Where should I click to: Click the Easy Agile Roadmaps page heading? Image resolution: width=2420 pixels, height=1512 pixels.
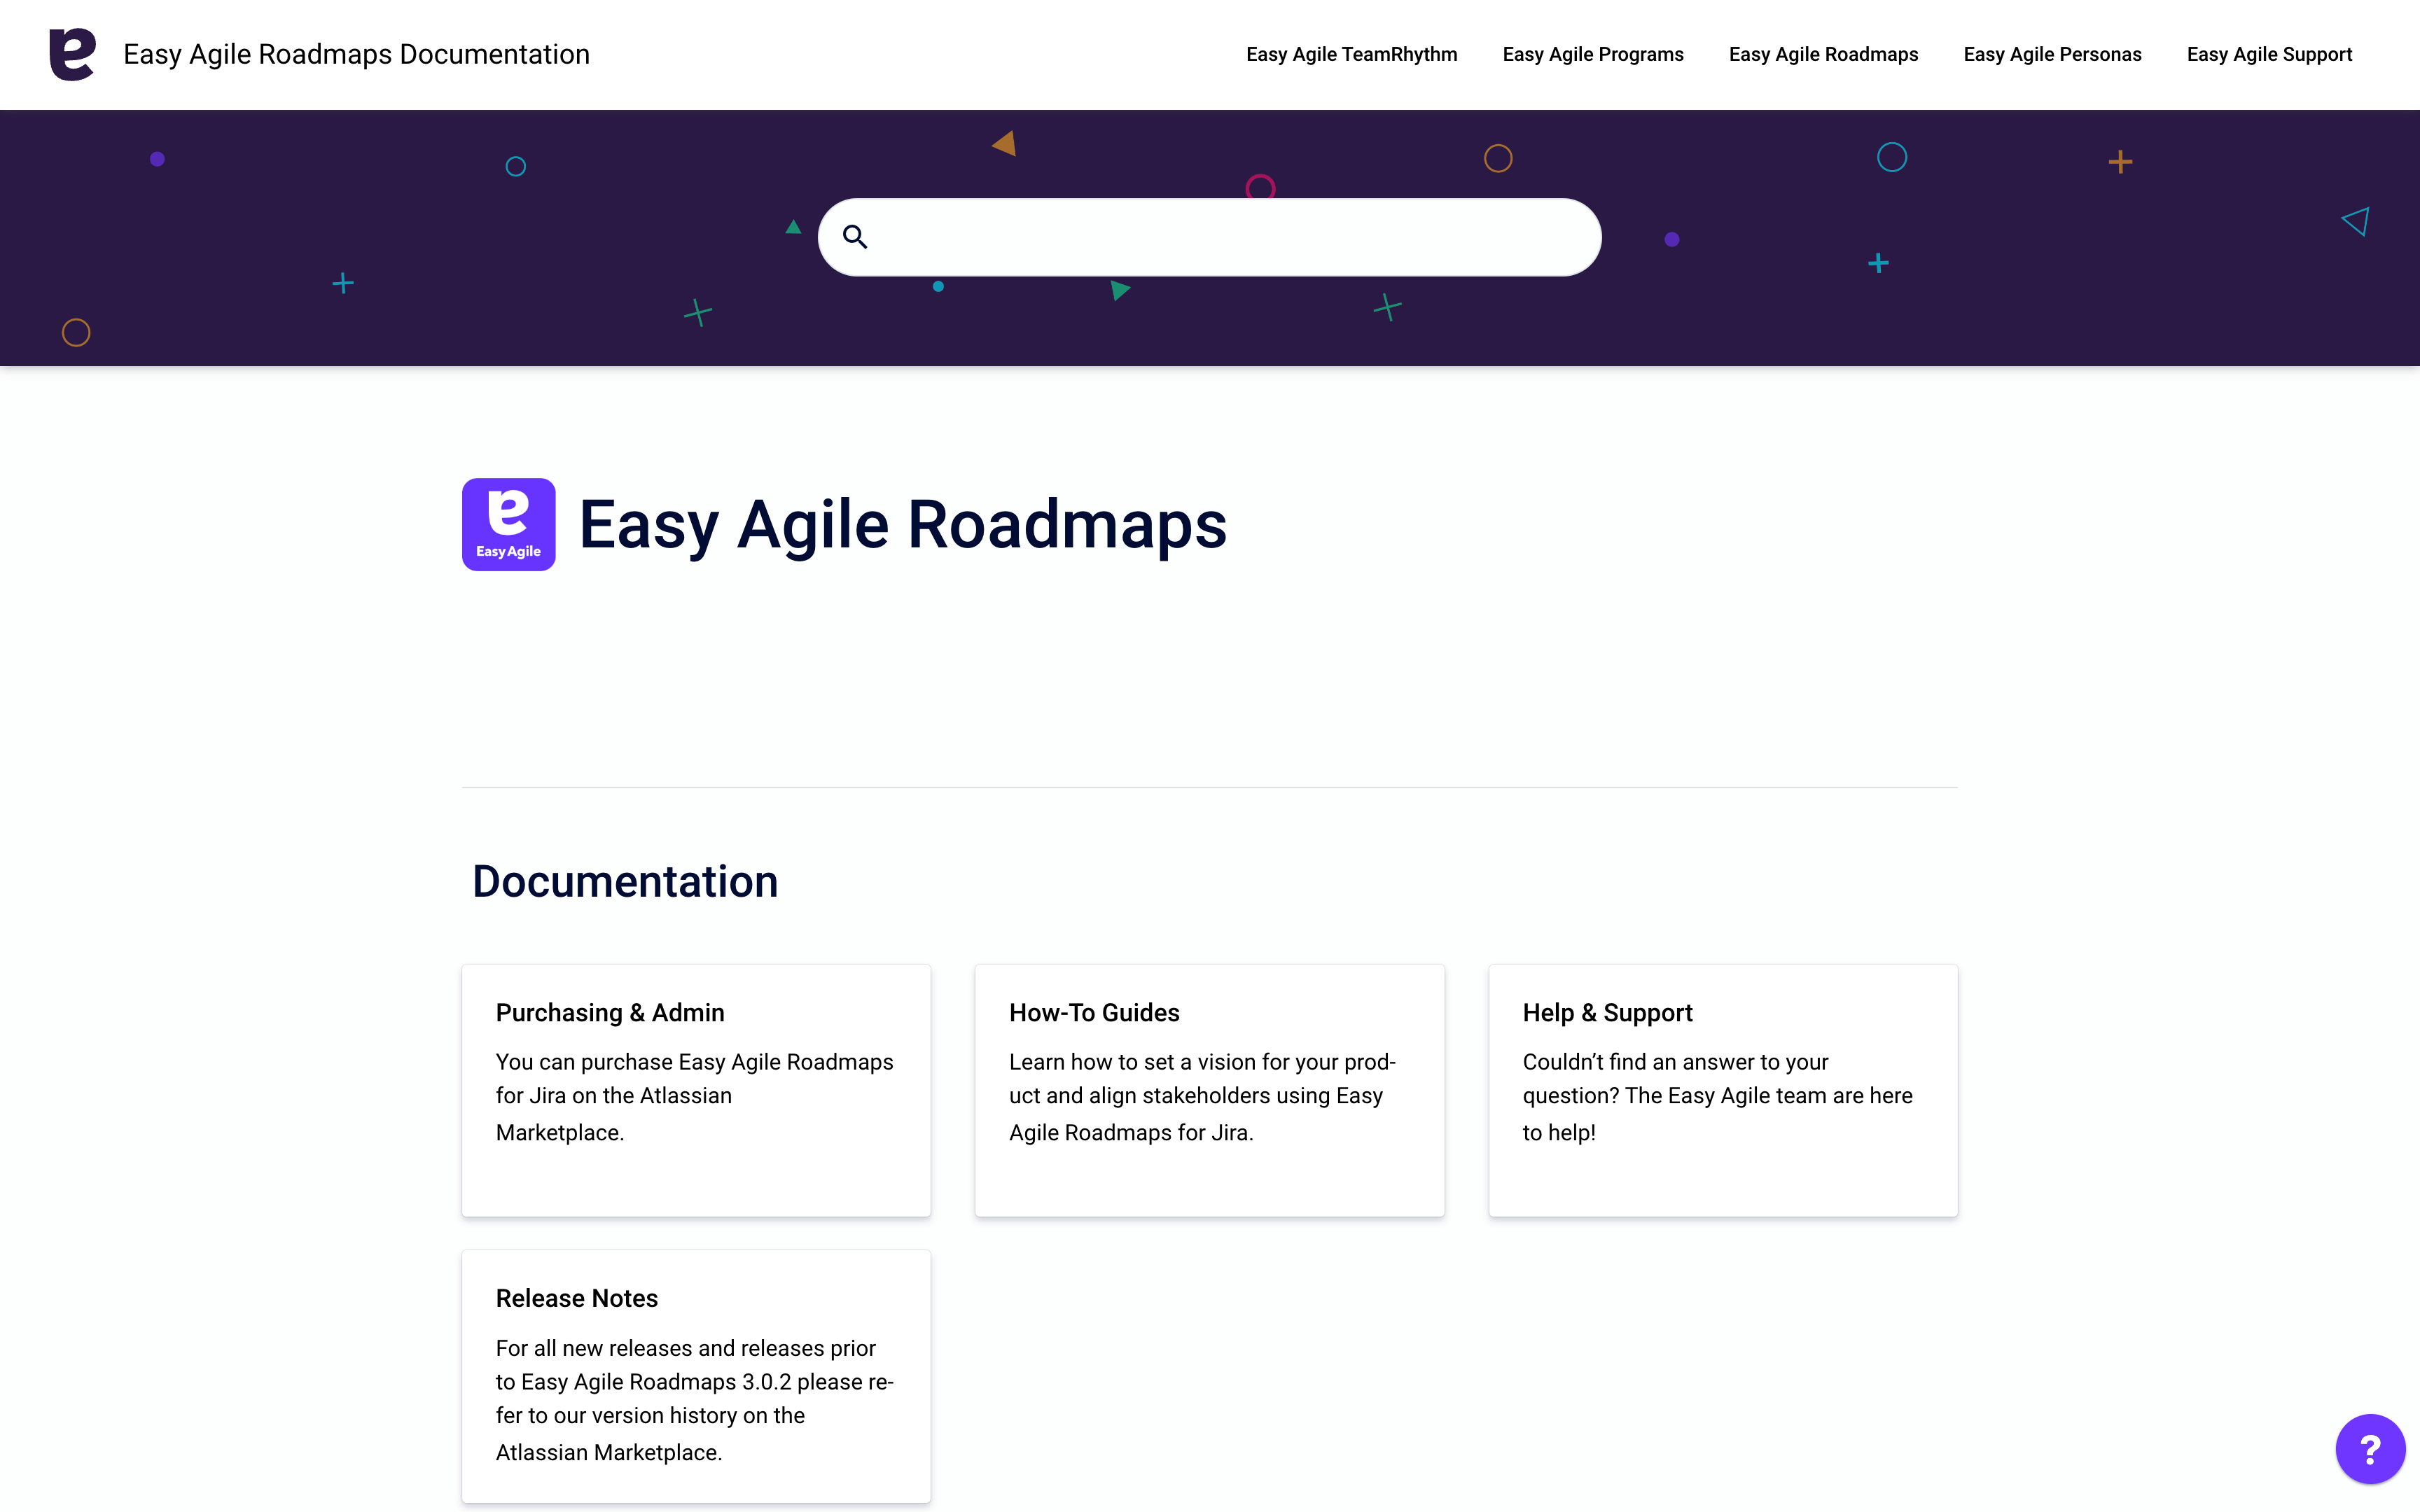coord(903,524)
